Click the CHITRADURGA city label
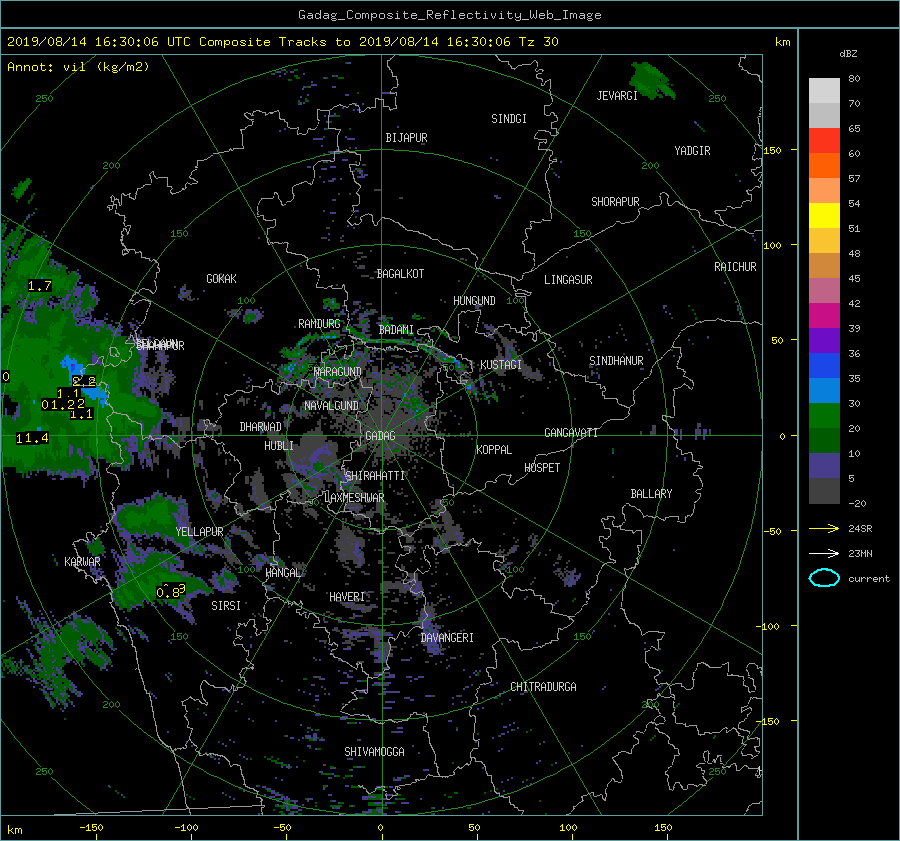 [x=543, y=687]
